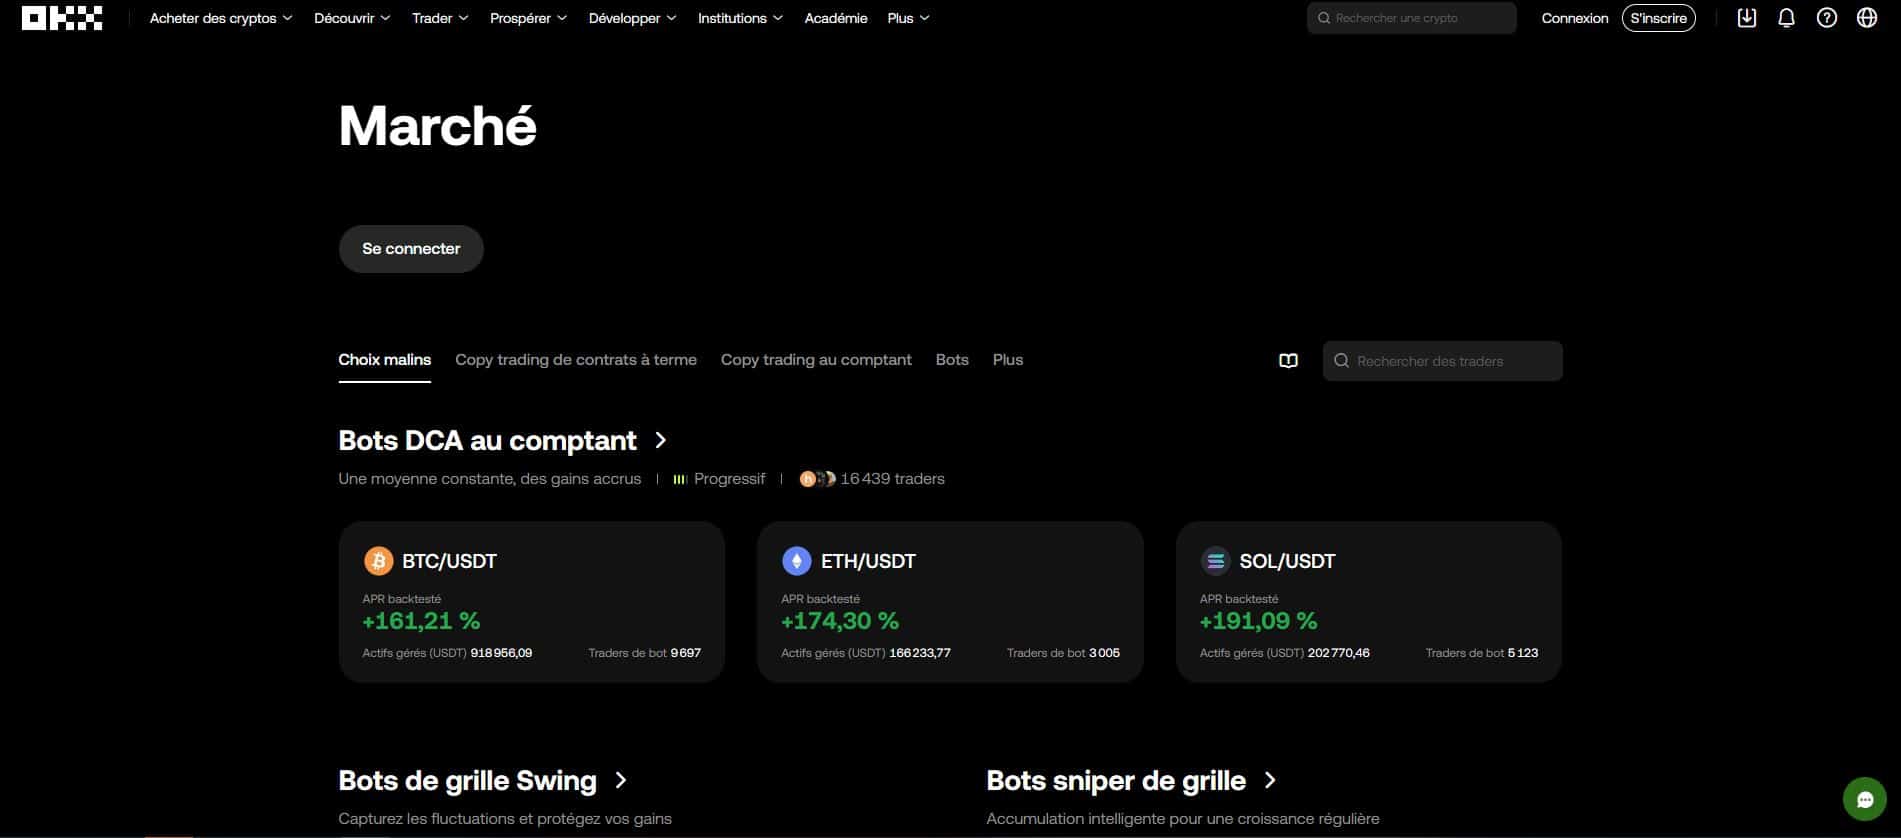Image resolution: width=1901 pixels, height=838 pixels.
Task: Open the chat support bubble
Action: click(1864, 799)
